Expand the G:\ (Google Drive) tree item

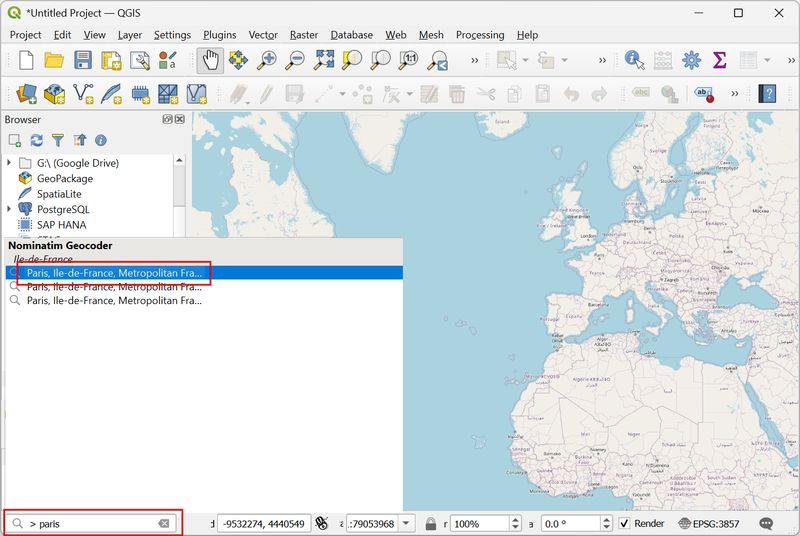10,163
